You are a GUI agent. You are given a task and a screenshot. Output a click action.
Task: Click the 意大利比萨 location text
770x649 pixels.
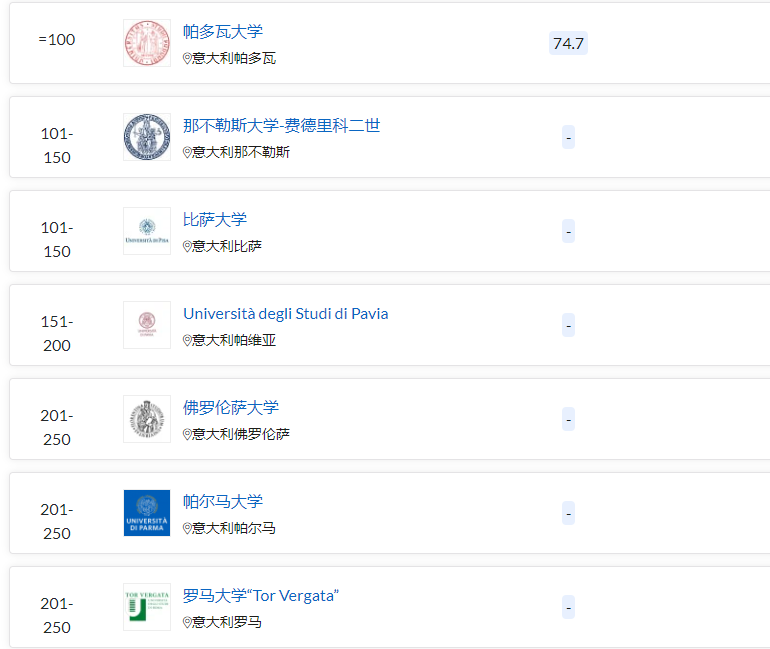pos(227,246)
